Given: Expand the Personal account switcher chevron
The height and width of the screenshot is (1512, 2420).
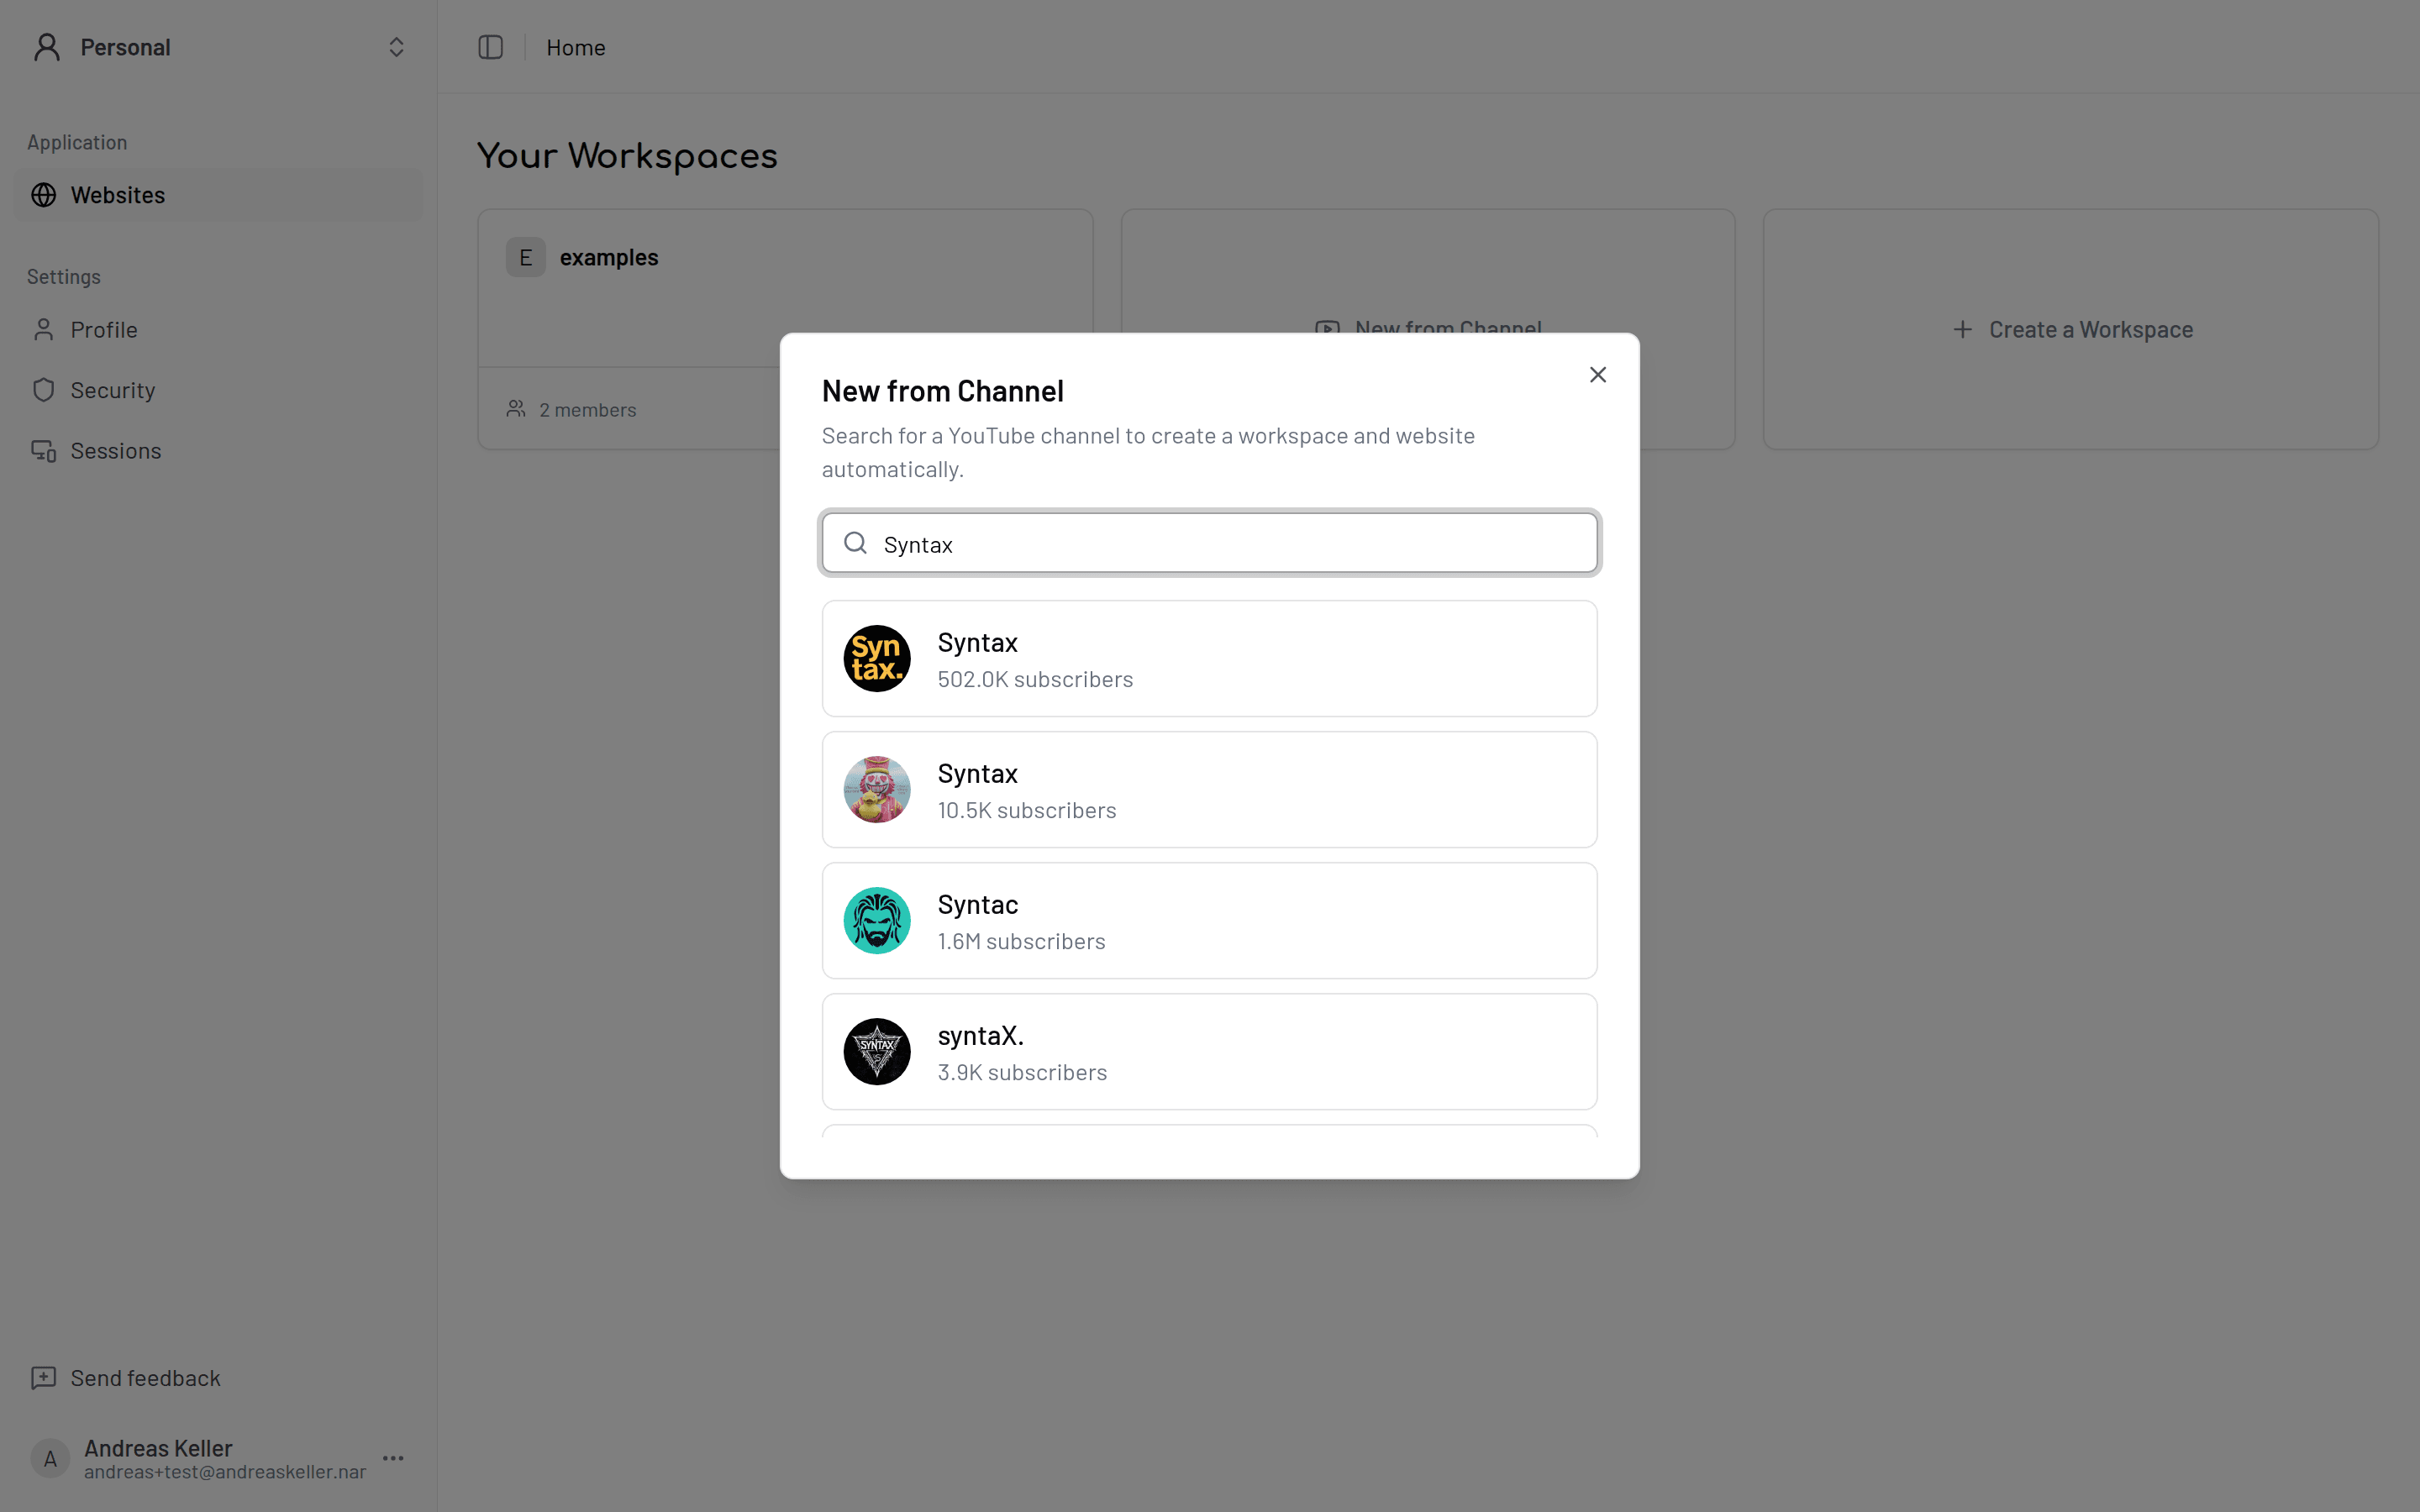Looking at the screenshot, I should (x=396, y=47).
